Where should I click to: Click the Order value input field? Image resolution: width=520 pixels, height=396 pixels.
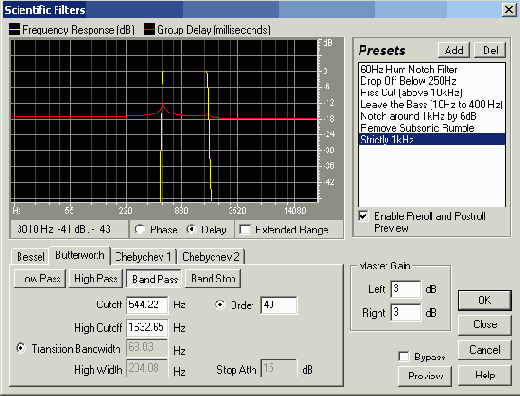coord(279,305)
